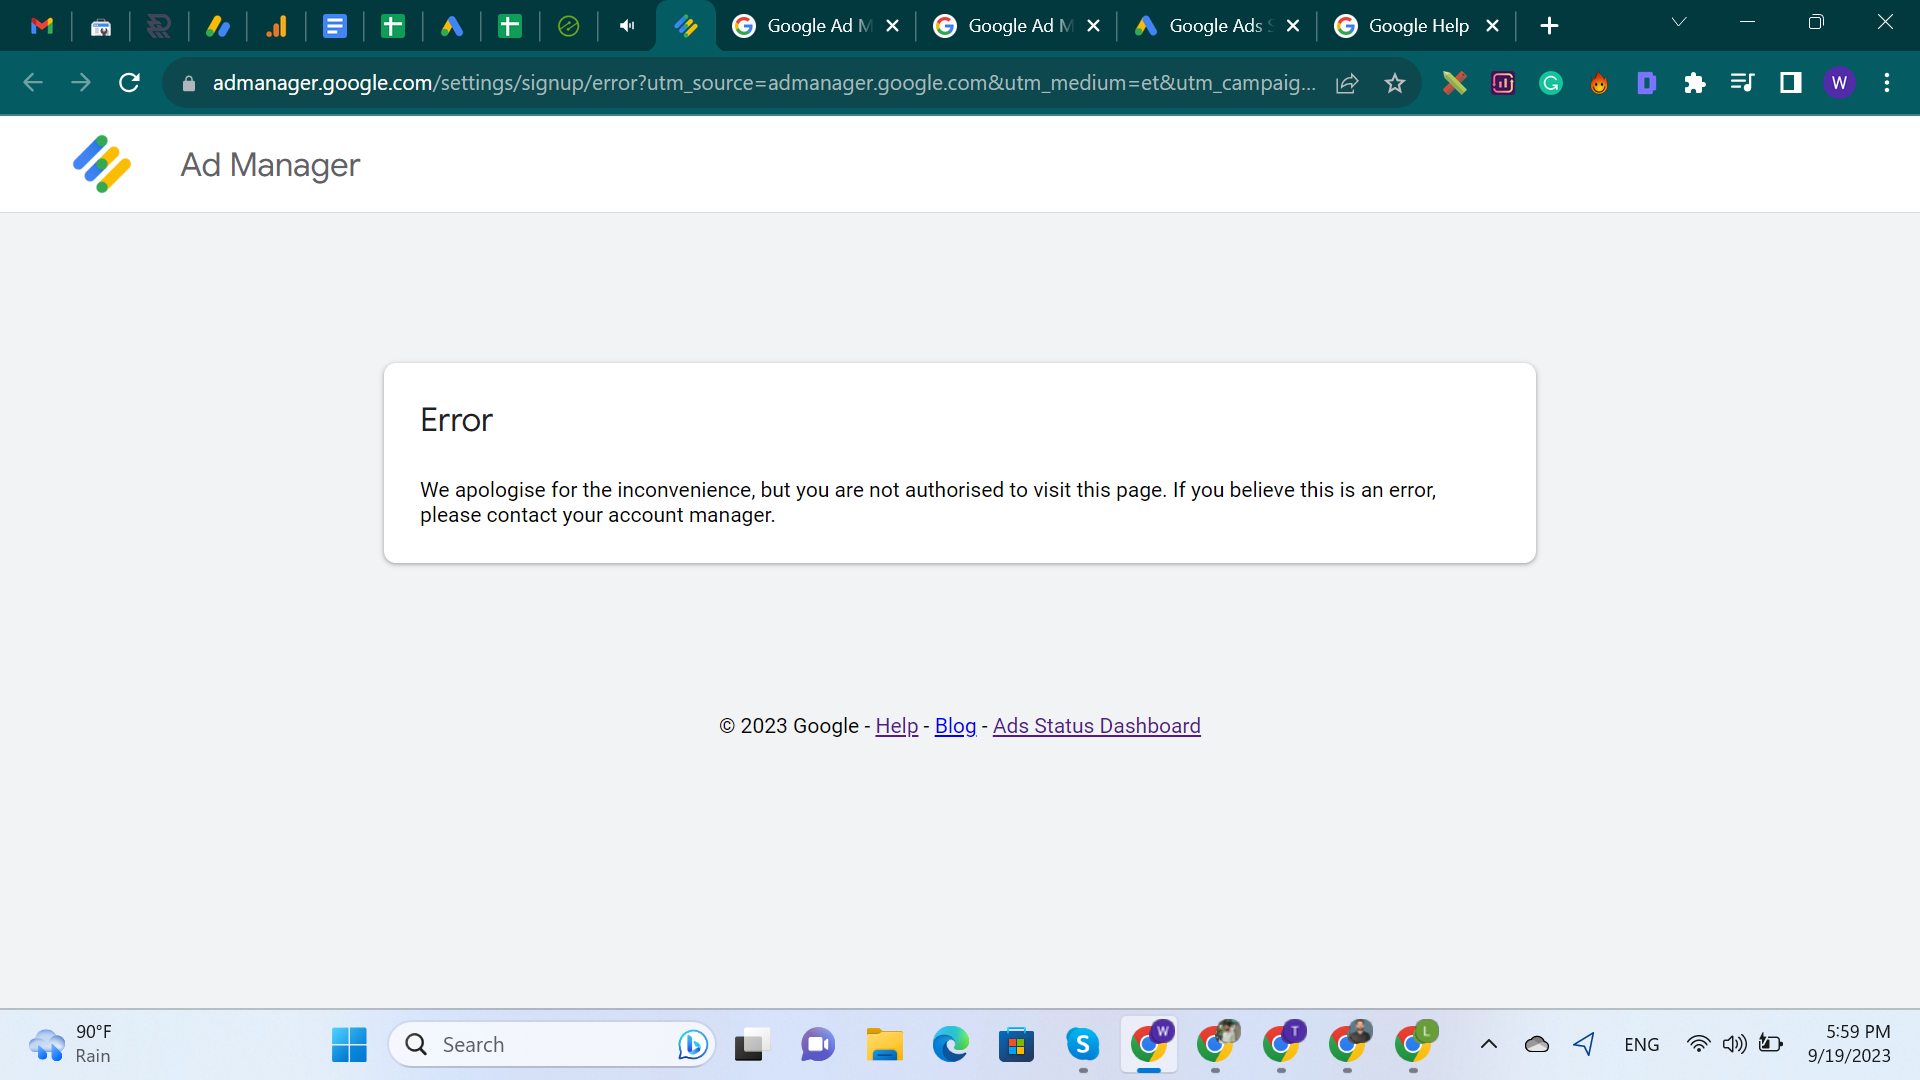The height and width of the screenshot is (1080, 1920).
Task: Switch to the pinned Gmail tab
Action: (x=42, y=26)
